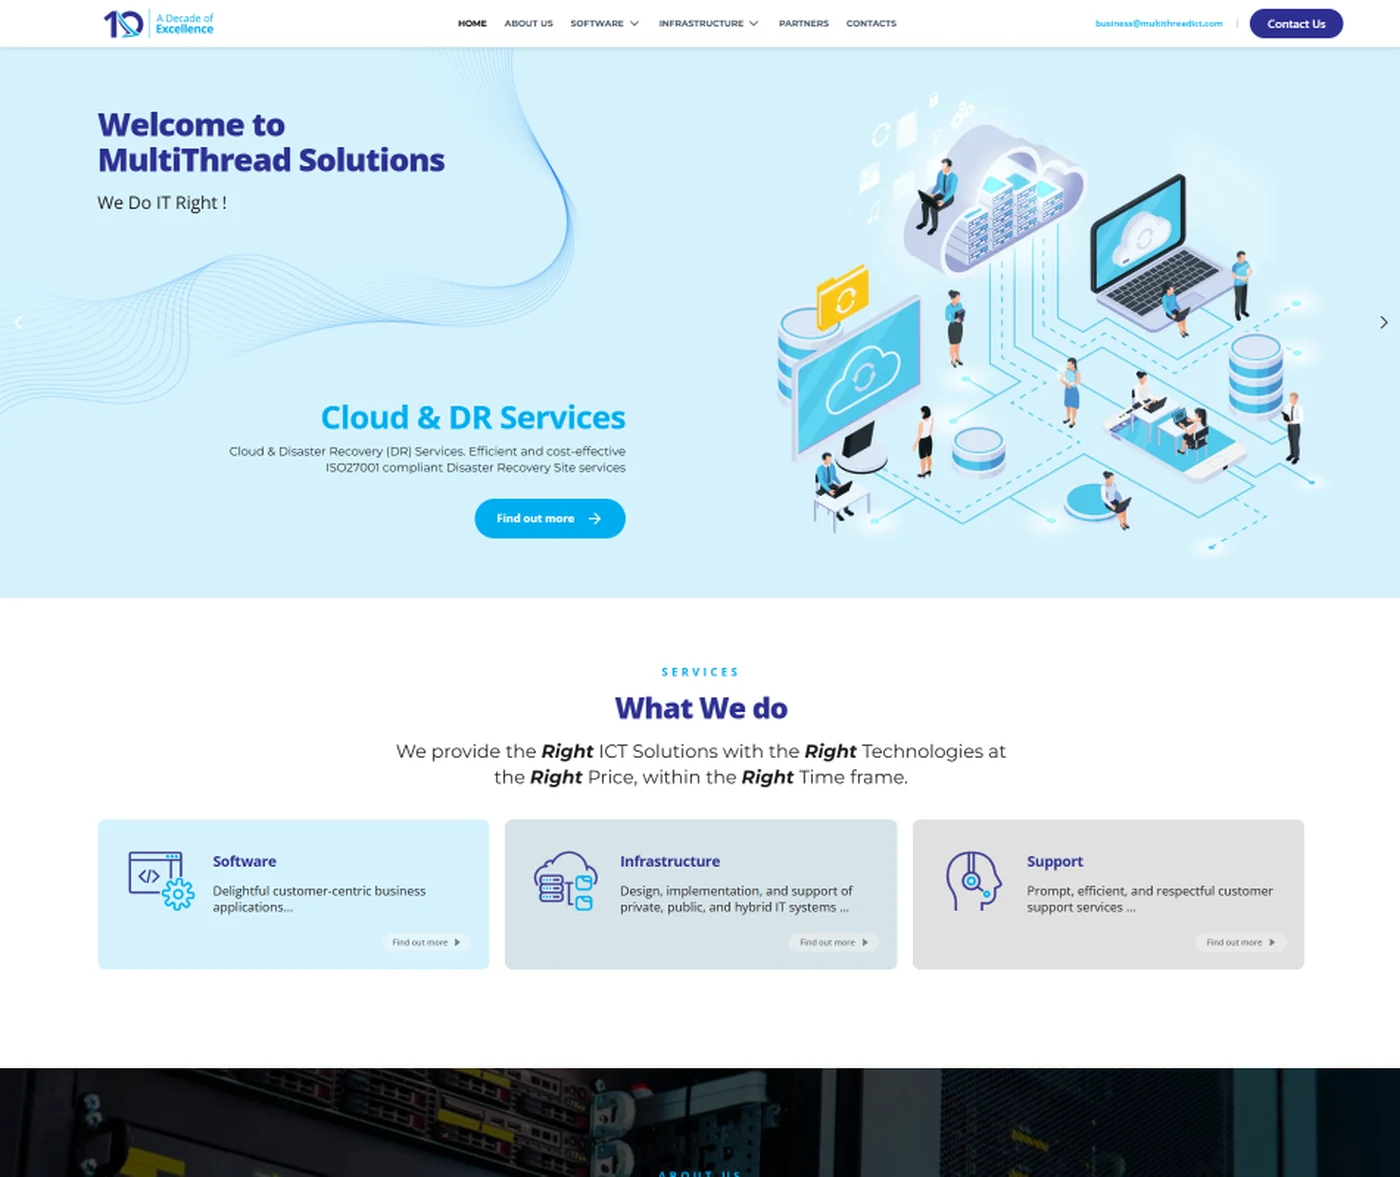Click the business email address link
Image resolution: width=1400 pixels, height=1177 pixels.
(1159, 23)
